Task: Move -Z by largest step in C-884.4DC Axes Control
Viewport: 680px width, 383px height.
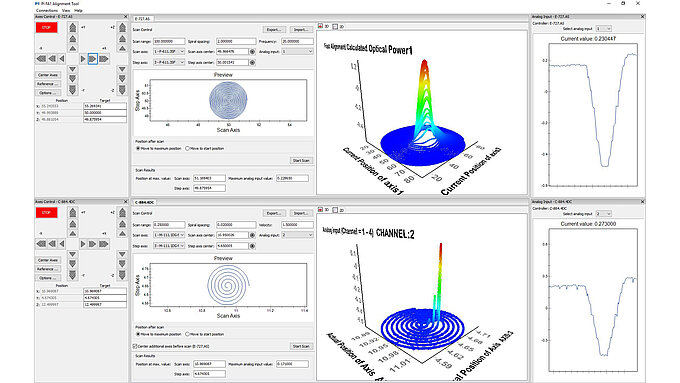Action: 122,275
